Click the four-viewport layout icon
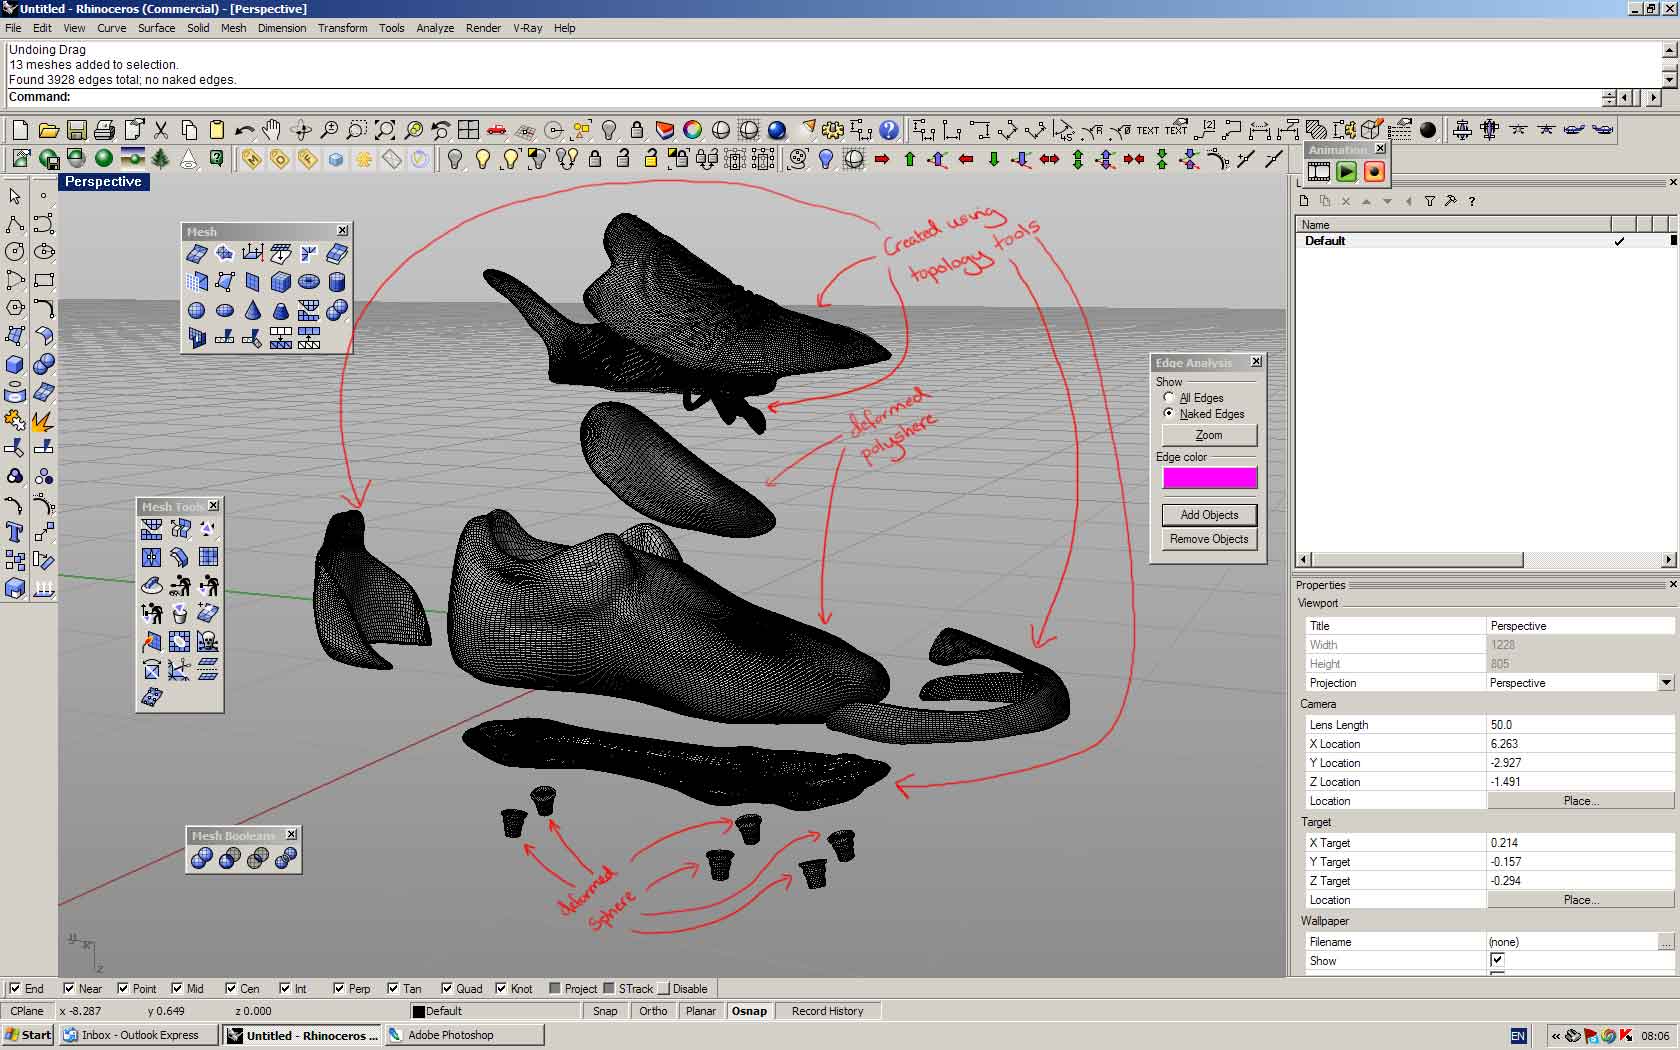The width and height of the screenshot is (1680, 1050). coord(469,130)
